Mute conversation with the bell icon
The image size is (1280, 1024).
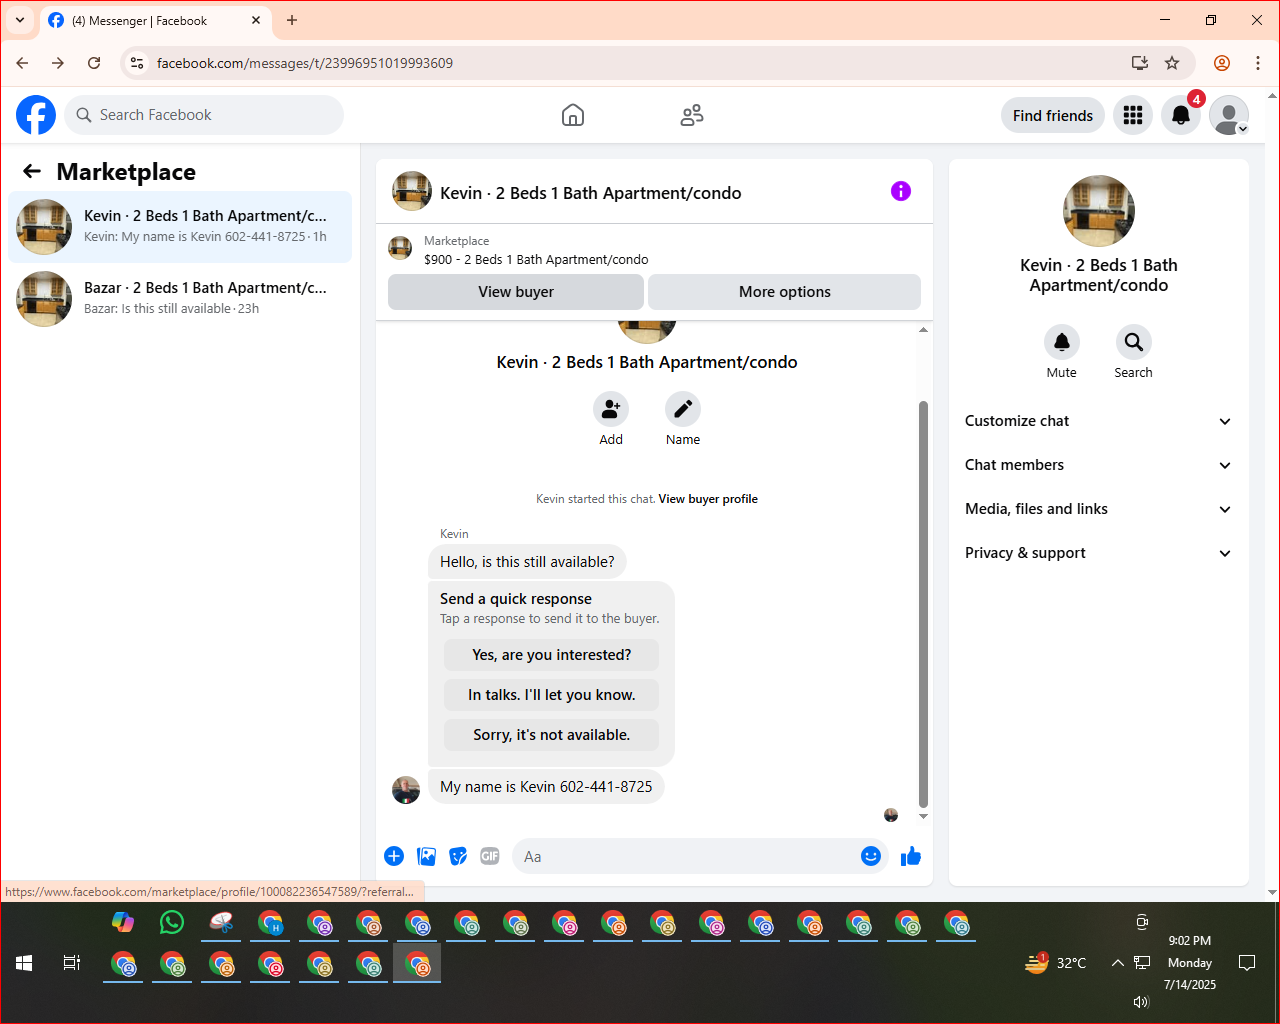1062,342
